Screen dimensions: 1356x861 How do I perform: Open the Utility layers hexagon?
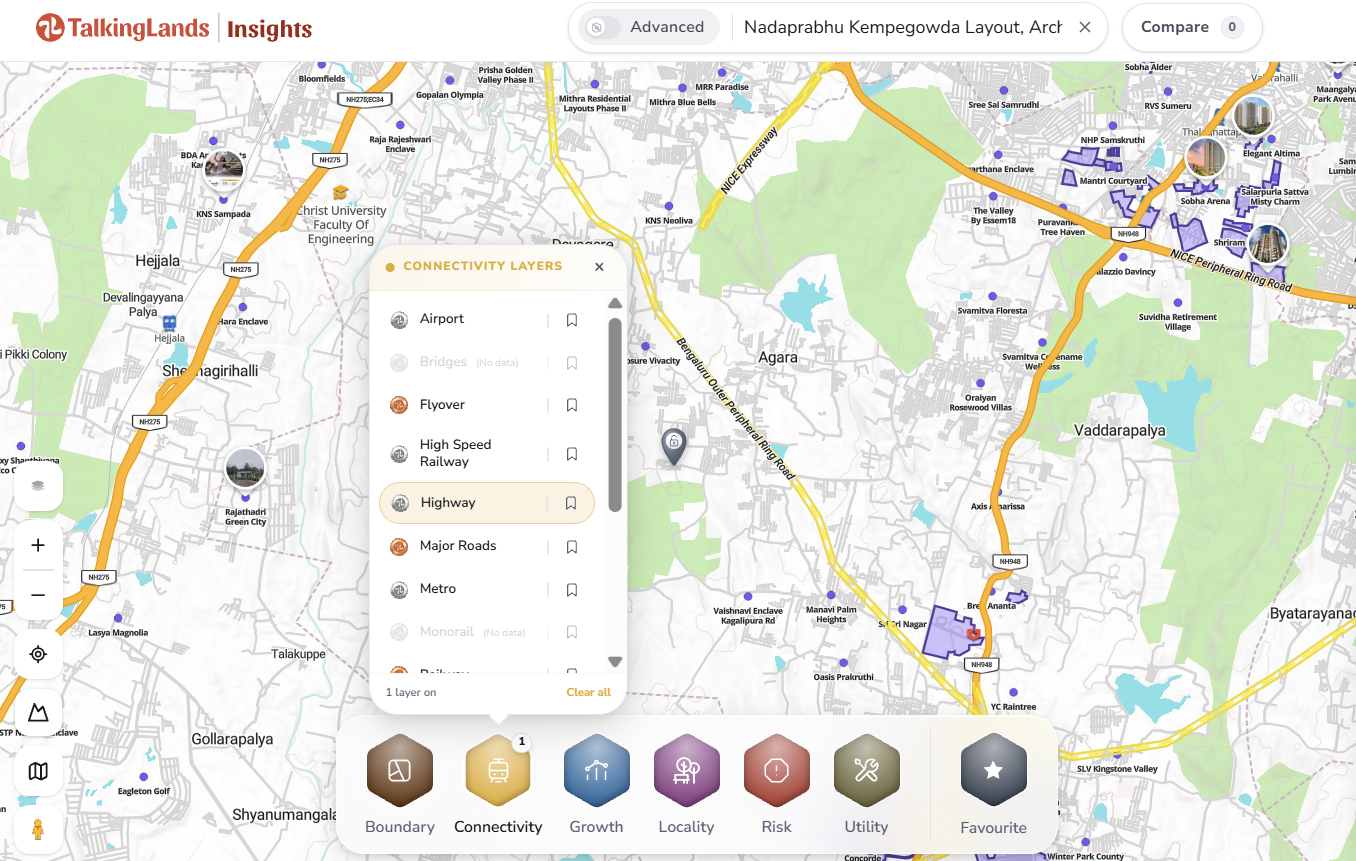tap(867, 770)
